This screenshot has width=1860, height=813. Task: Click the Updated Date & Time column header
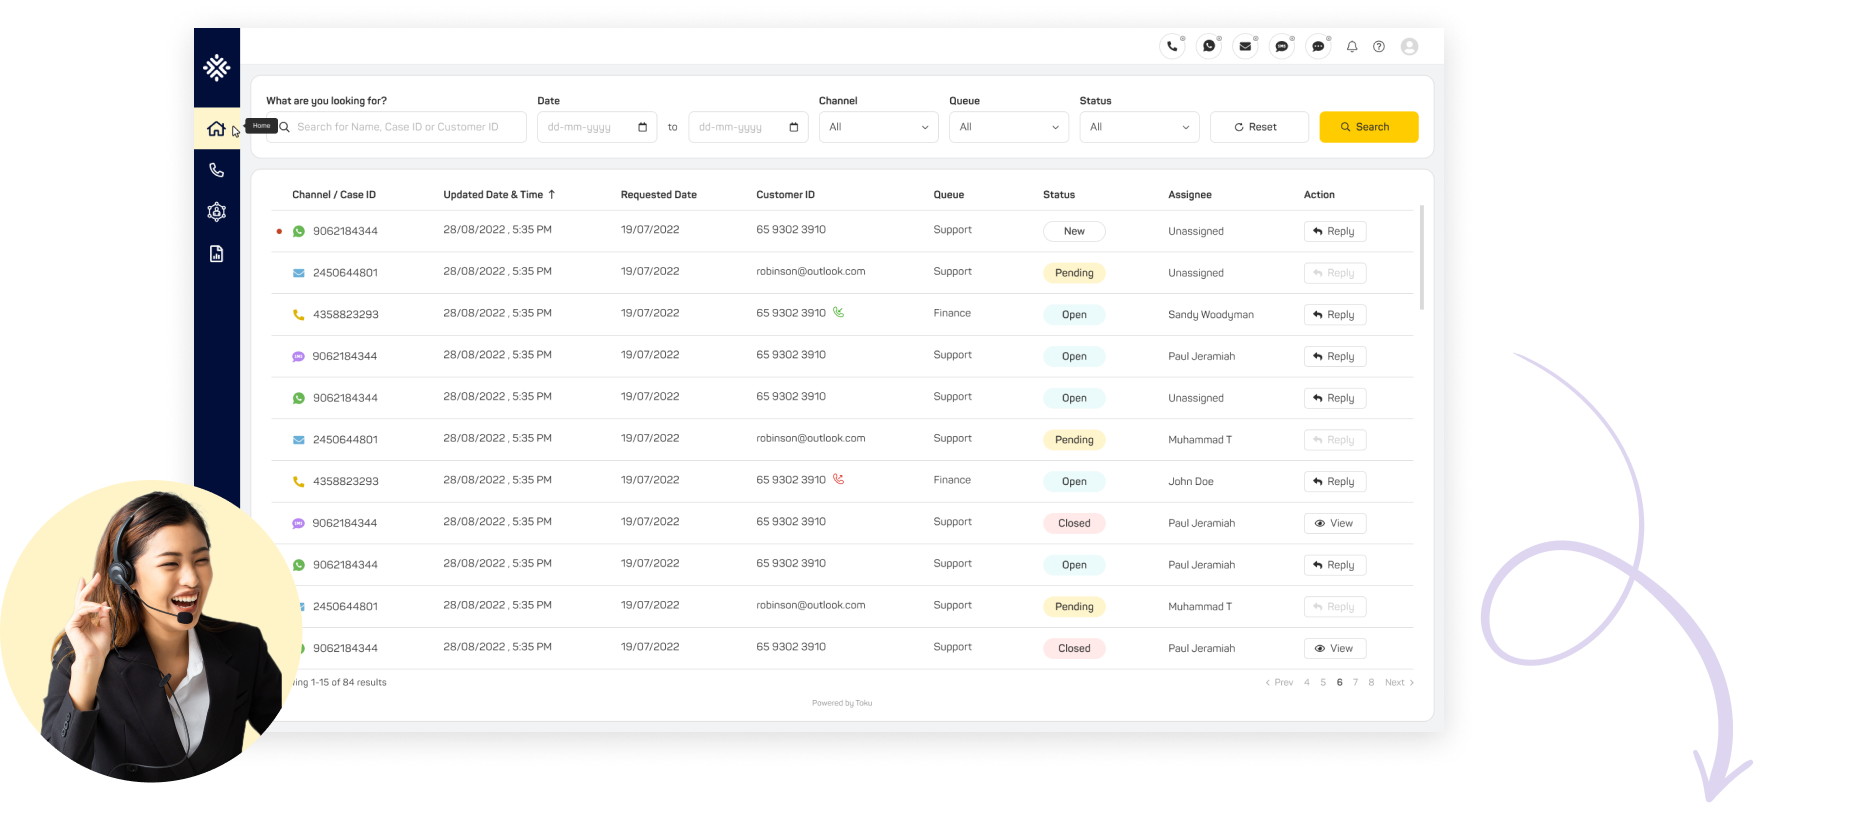coord(493,194)
